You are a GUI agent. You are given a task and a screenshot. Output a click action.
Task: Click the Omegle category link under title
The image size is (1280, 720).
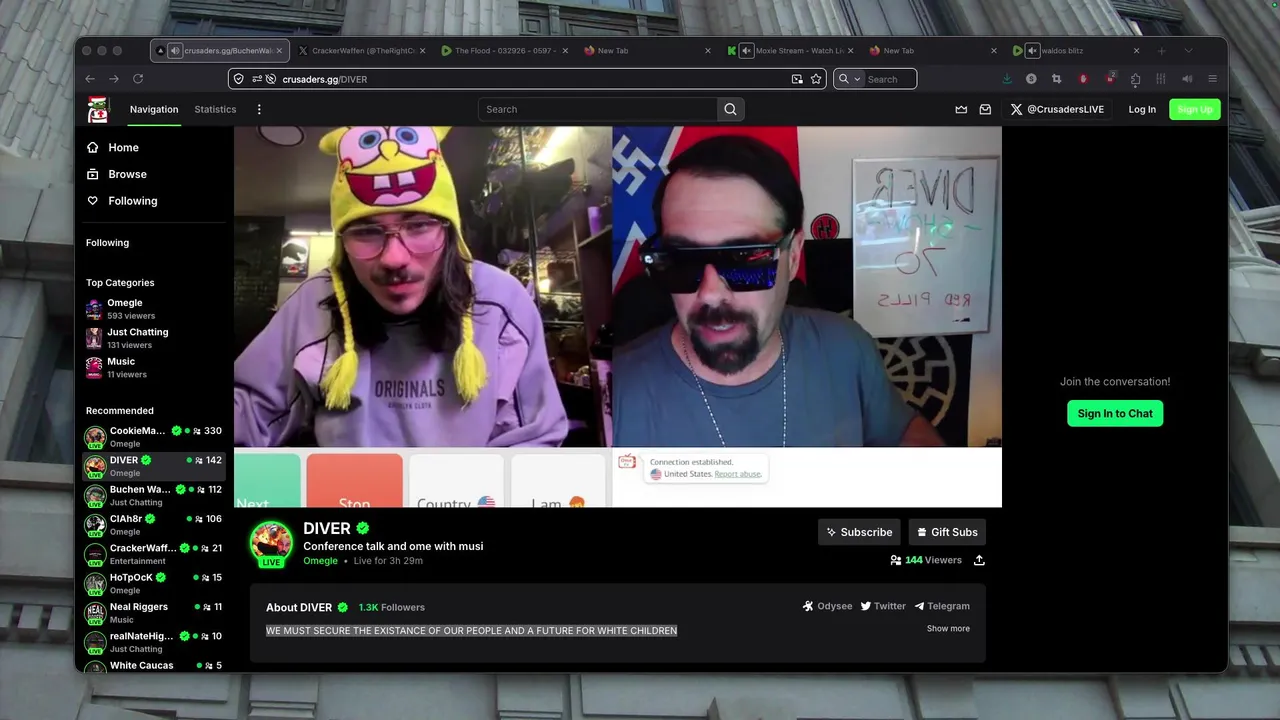click(320, 561)
